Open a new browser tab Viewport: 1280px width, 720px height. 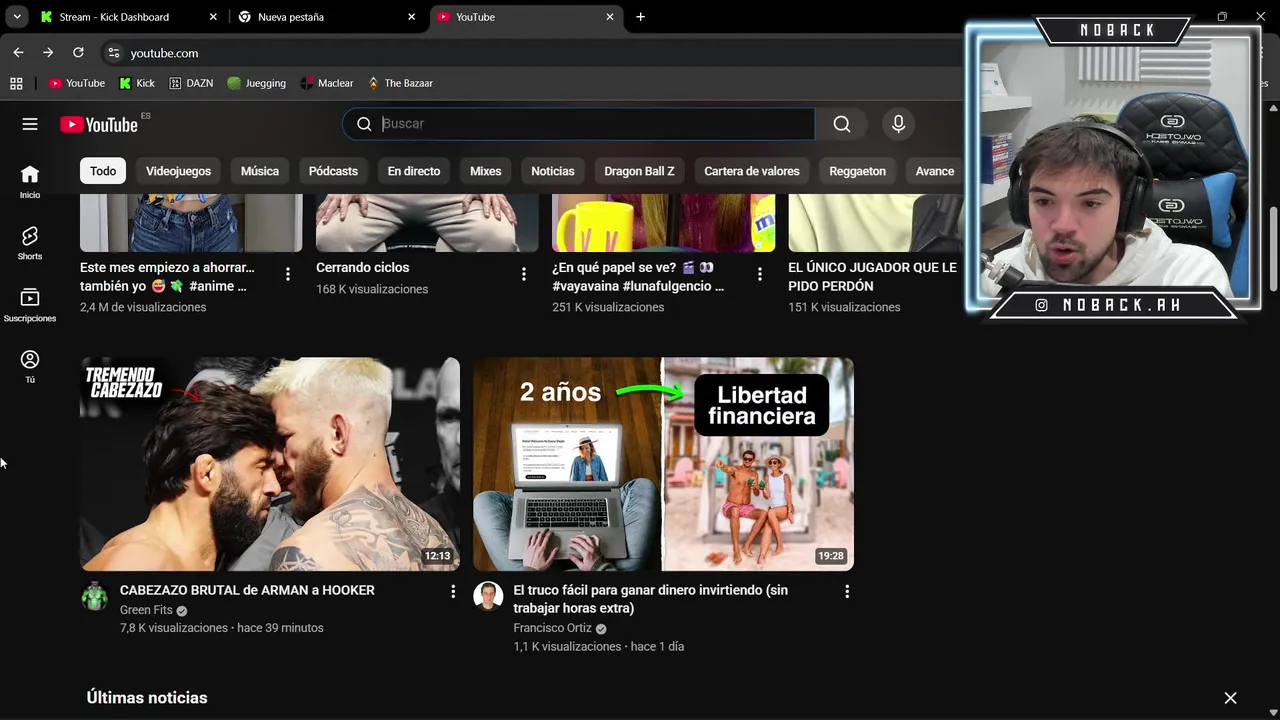click(x=640, y=17)
